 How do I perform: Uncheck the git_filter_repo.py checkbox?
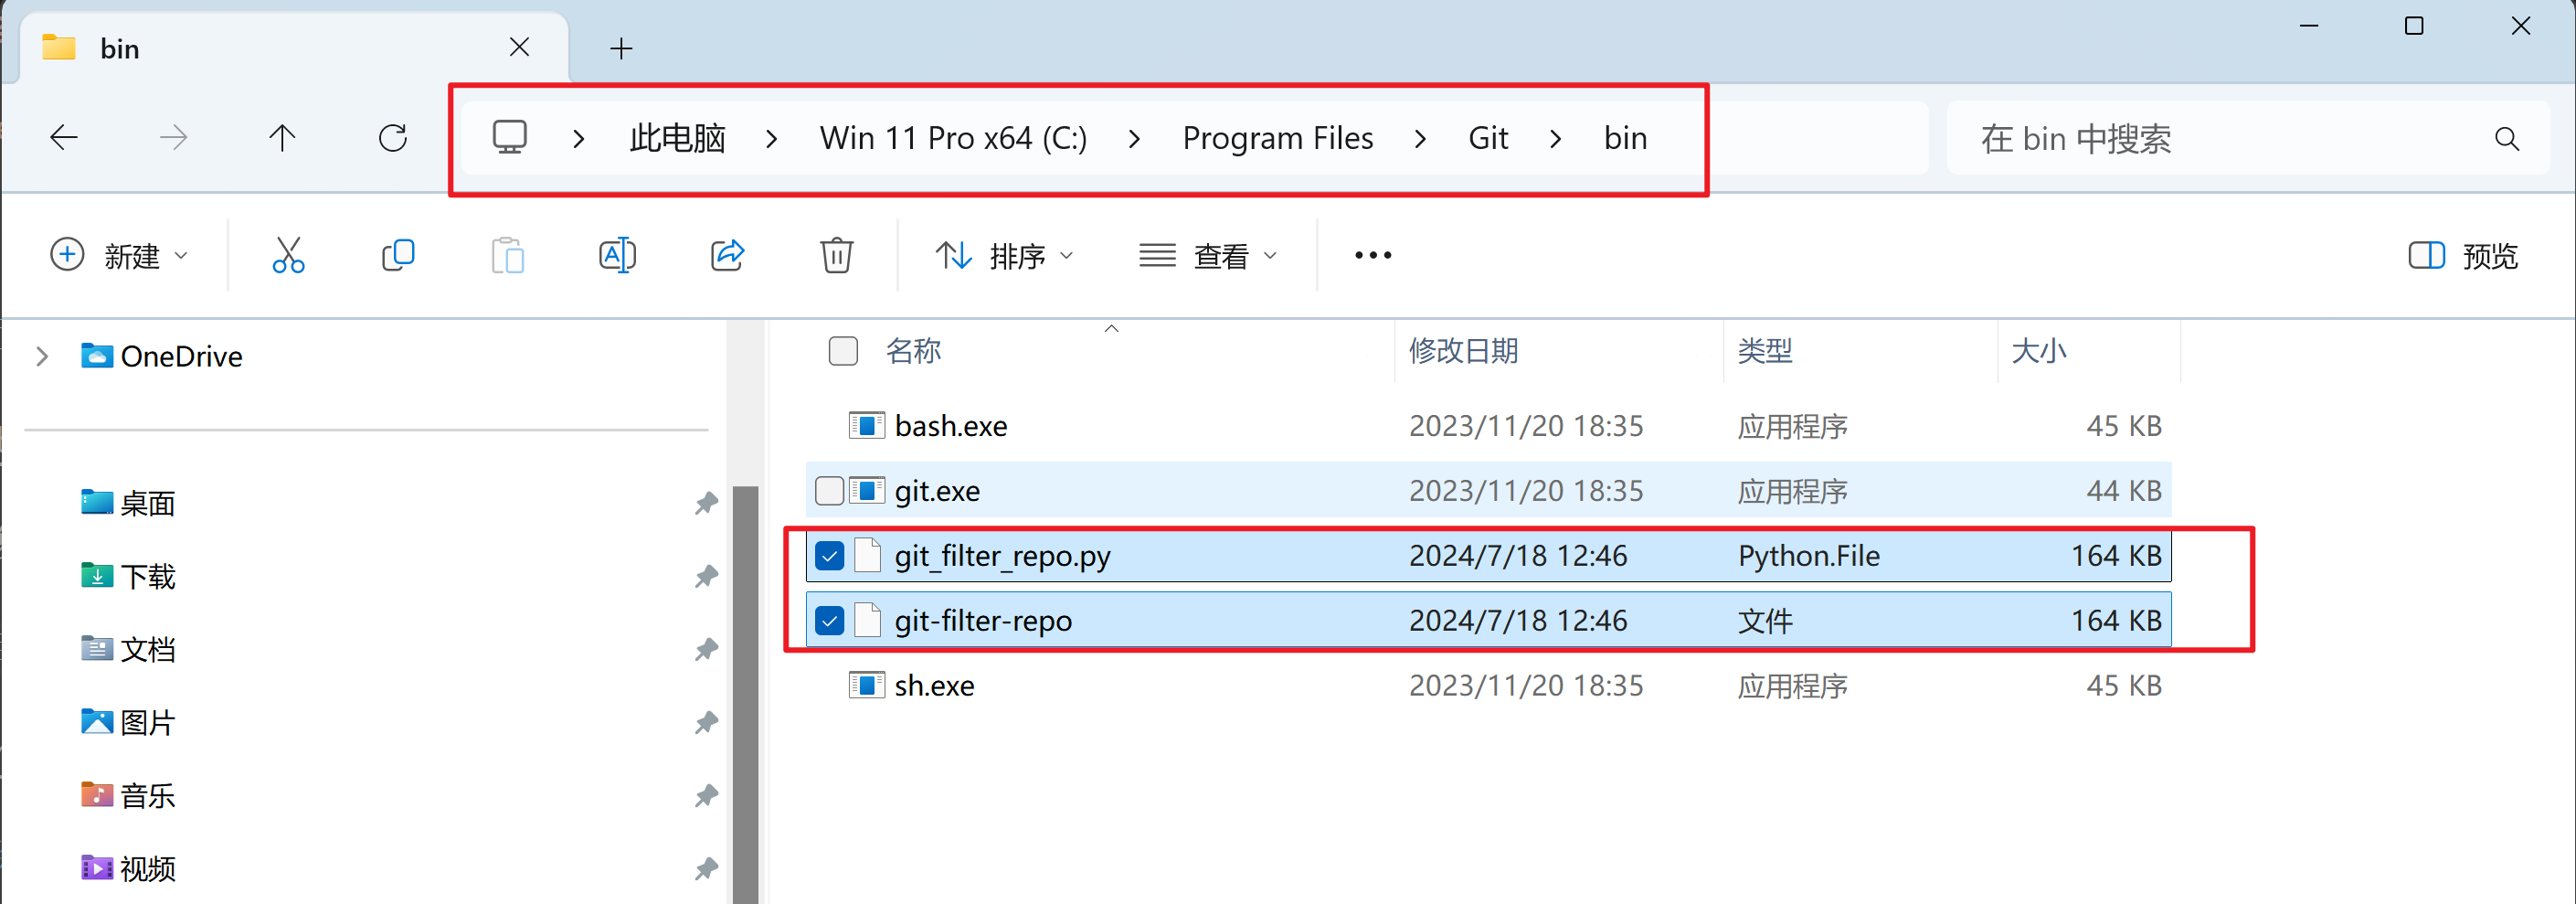tap(829, 555)
